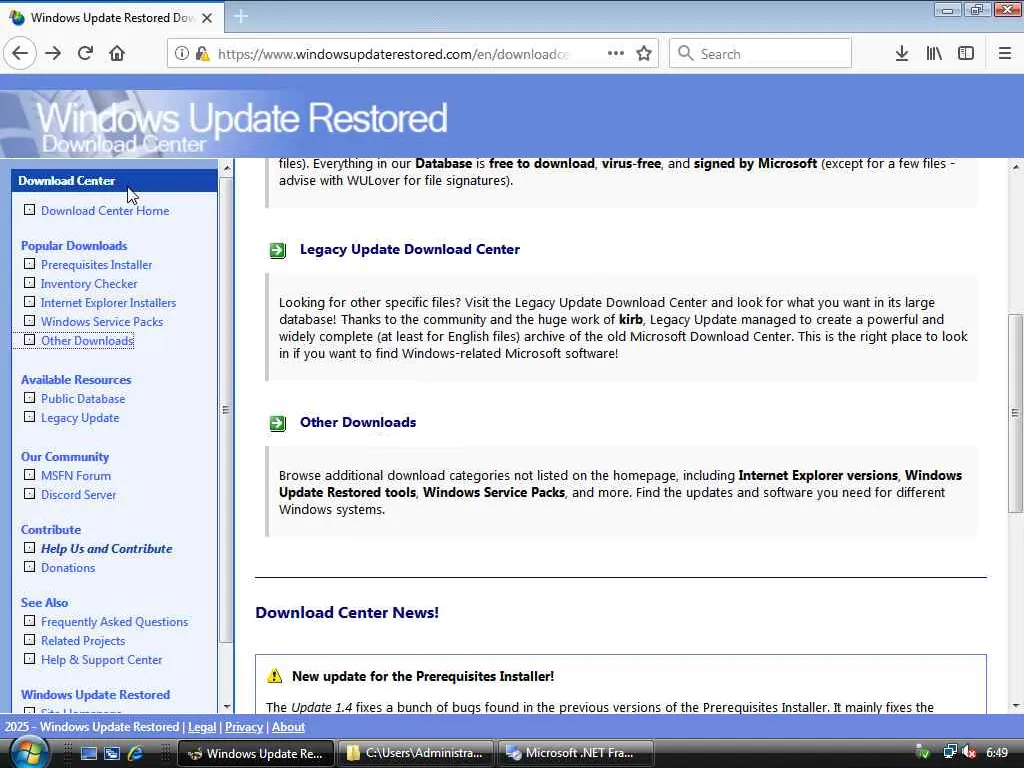Open Help & Support Center
The width and height of the screenshot is (1024, 768).
101,660
